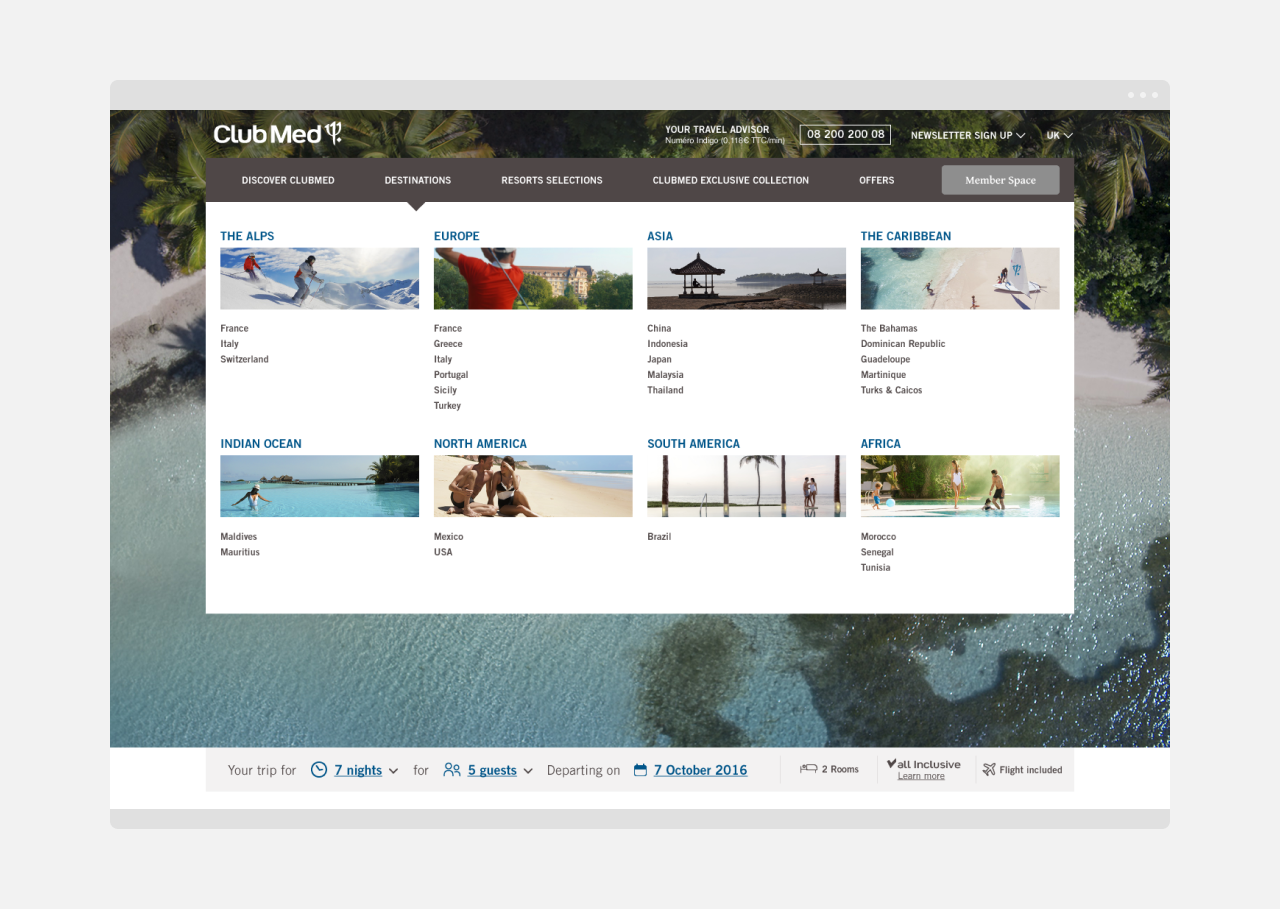The image size is (1280, 909).
Task: Open the Indian Ocean heading link
Action: [x=261, y=444]
